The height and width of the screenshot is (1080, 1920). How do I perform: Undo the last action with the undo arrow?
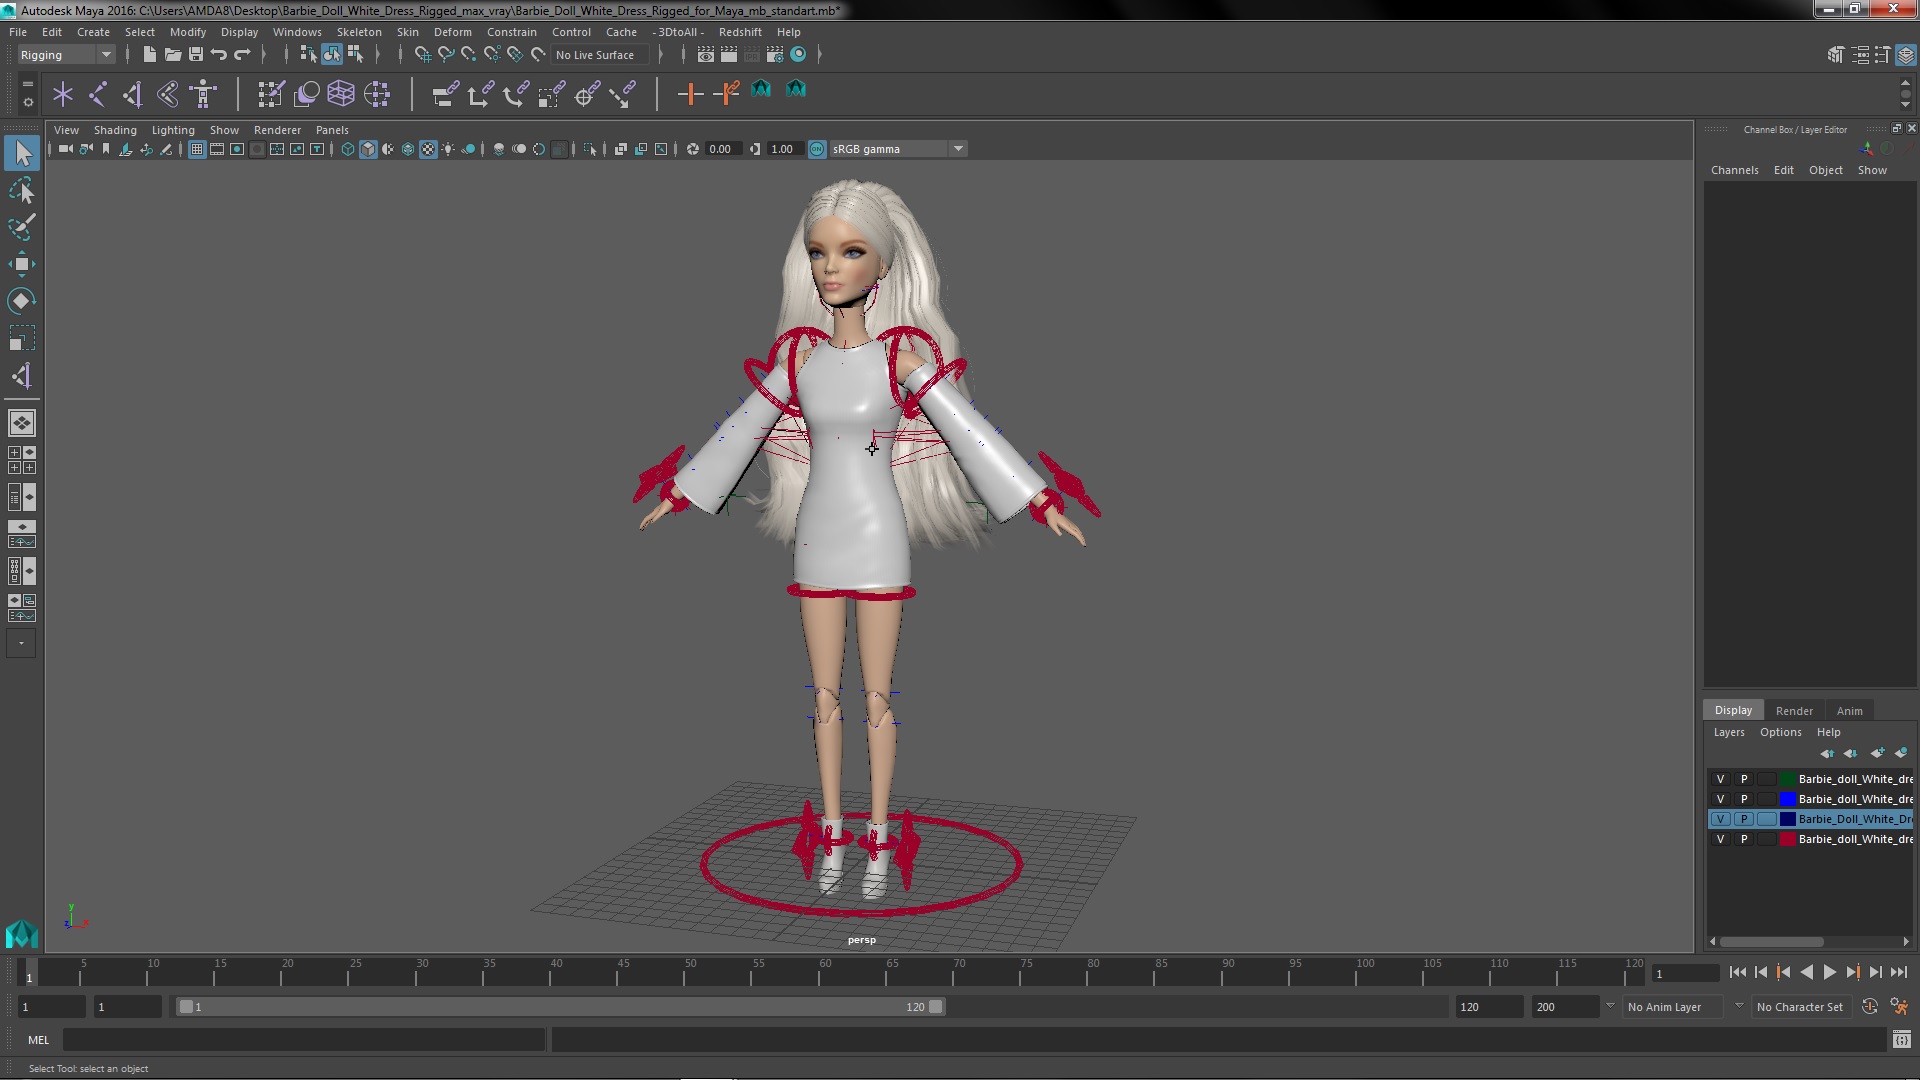point(219,55)
